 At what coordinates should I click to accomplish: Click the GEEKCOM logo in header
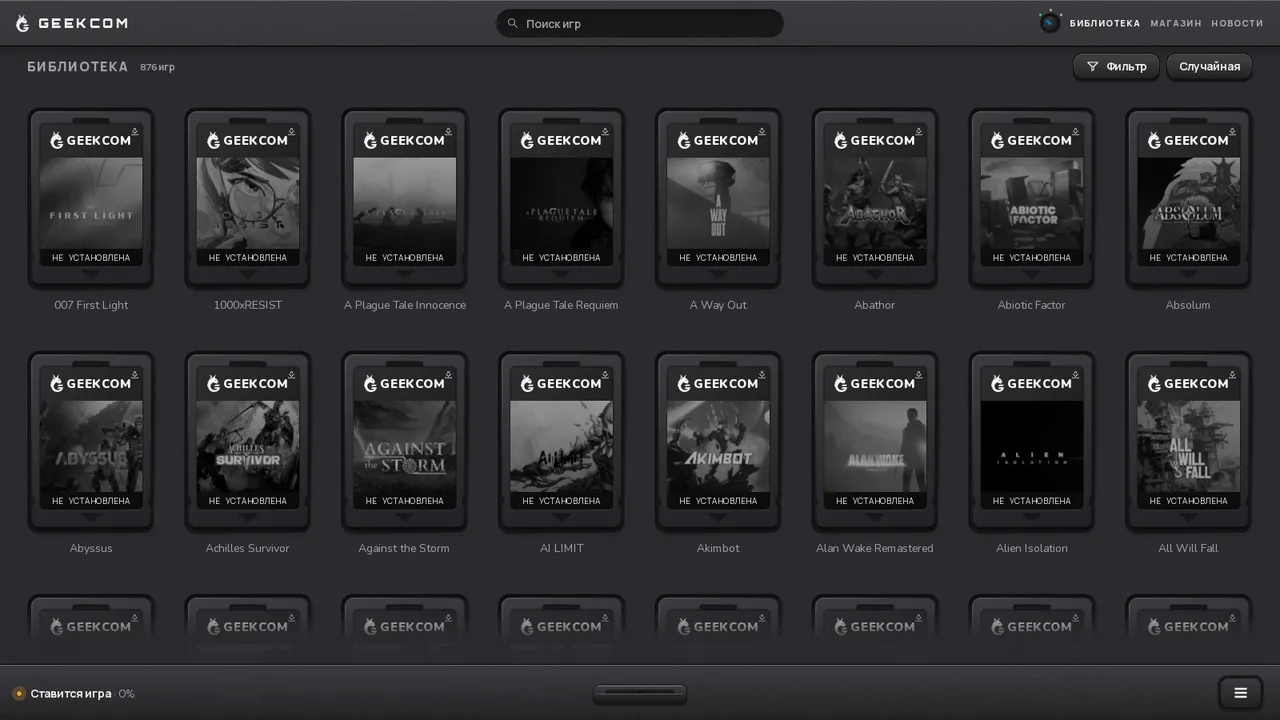[72, 23]
